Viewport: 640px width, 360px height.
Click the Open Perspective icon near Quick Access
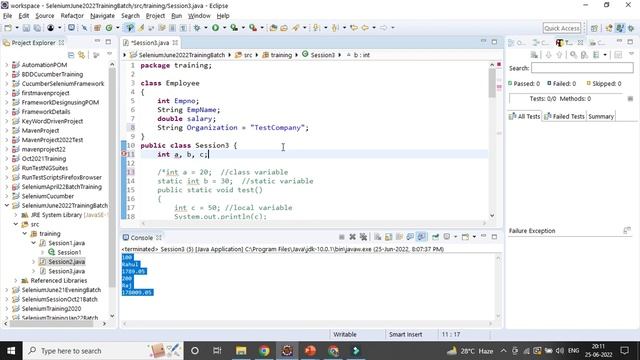pyautogui.click(x=594, y=28)
